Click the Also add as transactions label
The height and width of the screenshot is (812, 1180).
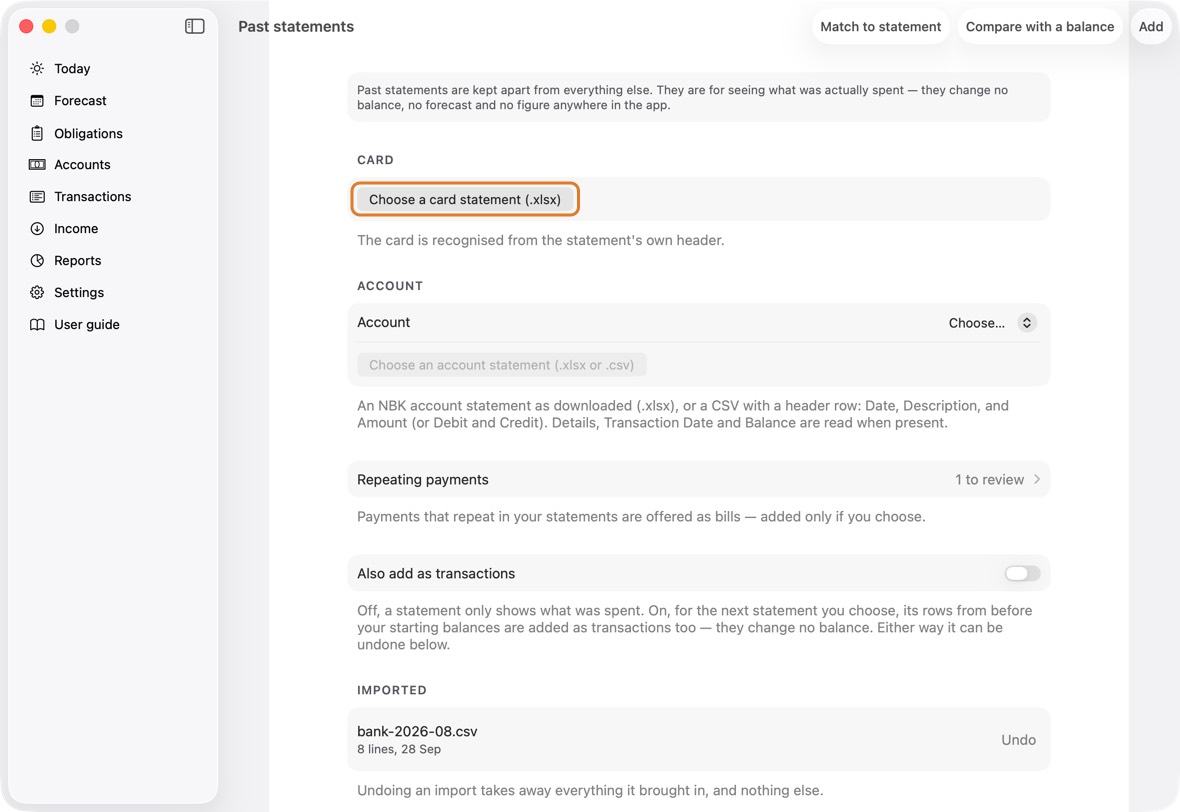coord(436,573)
